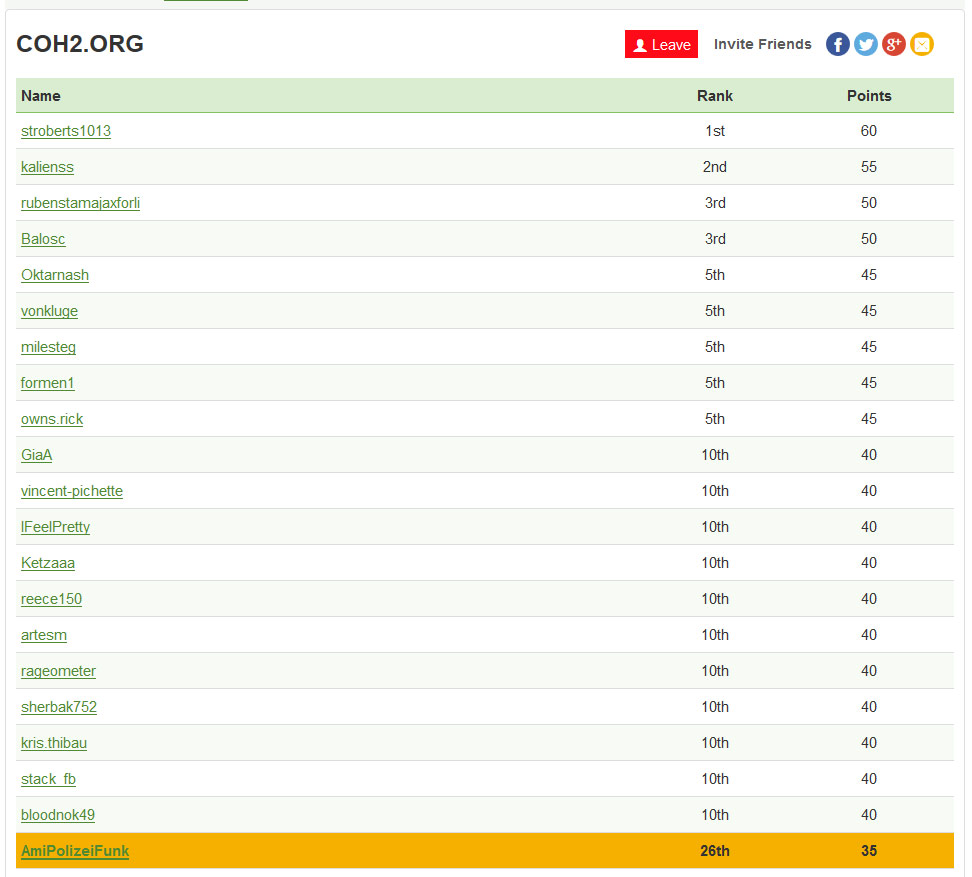This screenshot has height=877, width=972.
Task: Open owns.rick profile link
Action: tap(52, 418)
